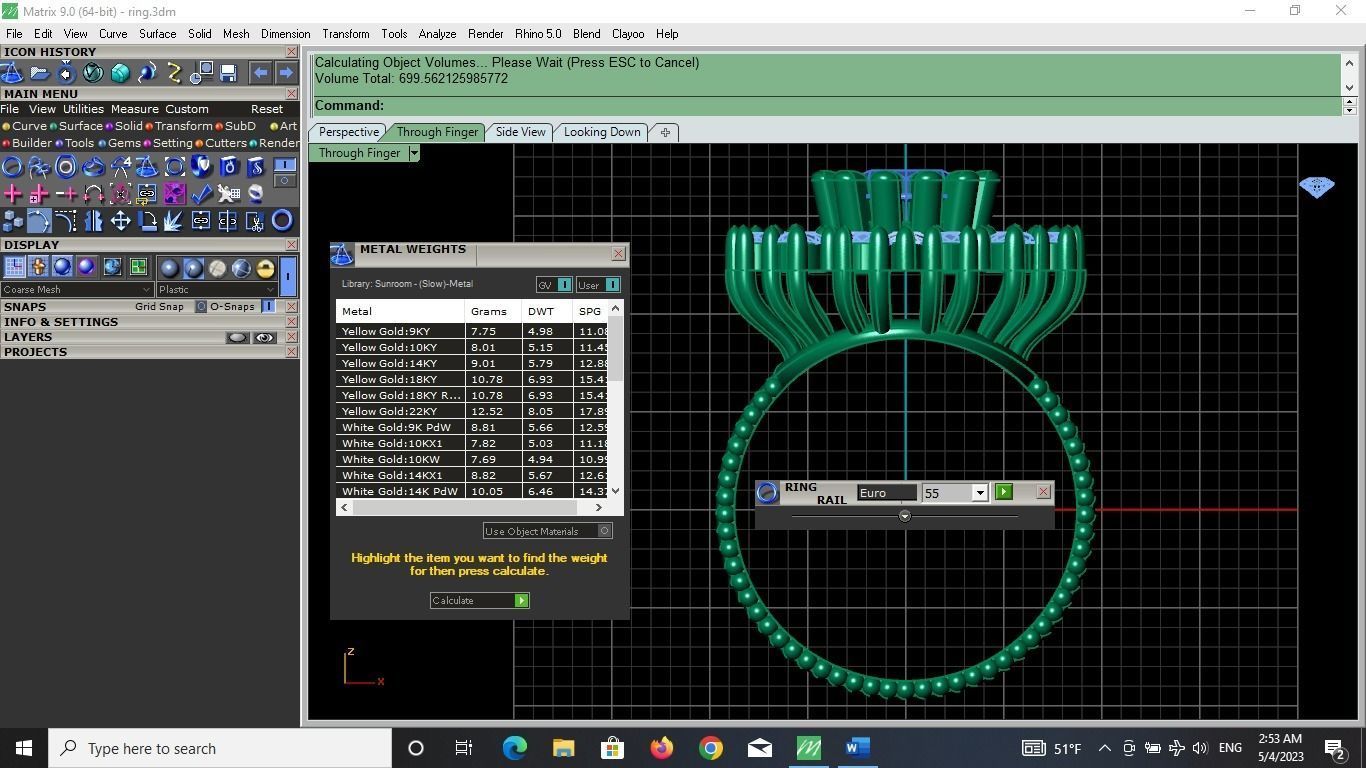1366x768 pixels.
Task: Open the Plastic material dropdown
Action: coord(216,289)
